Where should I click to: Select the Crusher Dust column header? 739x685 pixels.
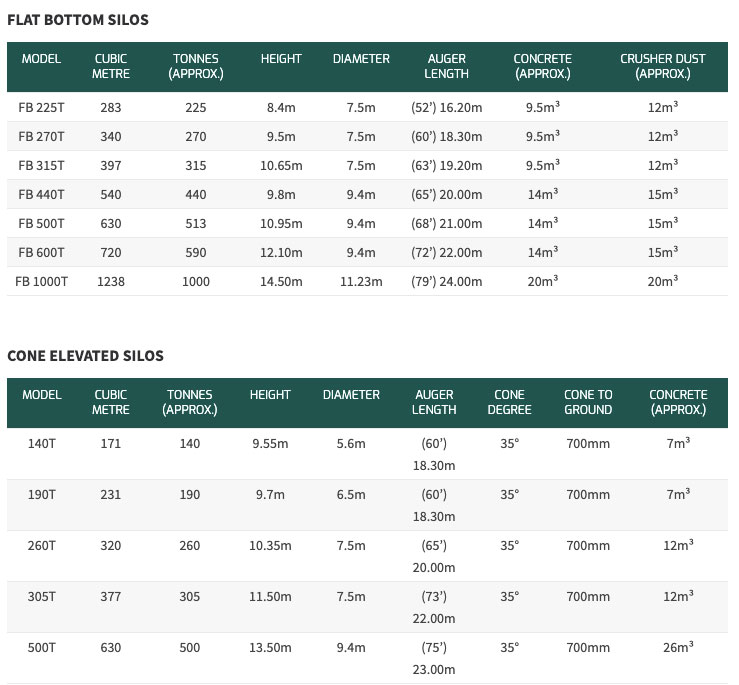point(662,66)
